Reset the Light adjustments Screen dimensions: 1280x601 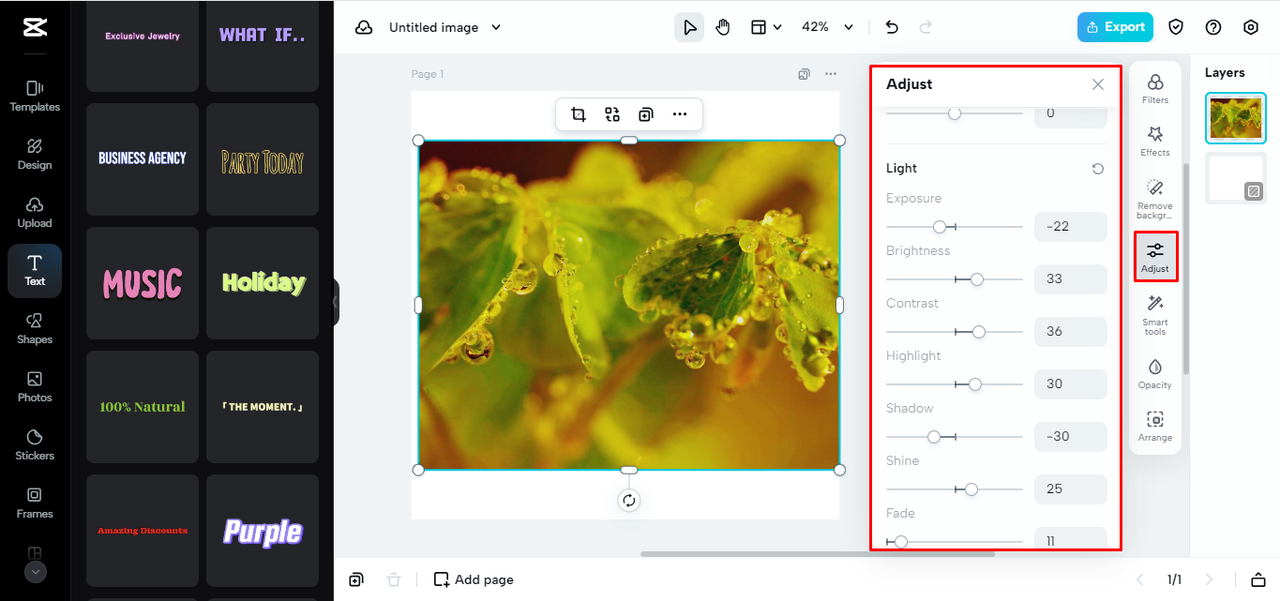click(x=1098, y=169)
